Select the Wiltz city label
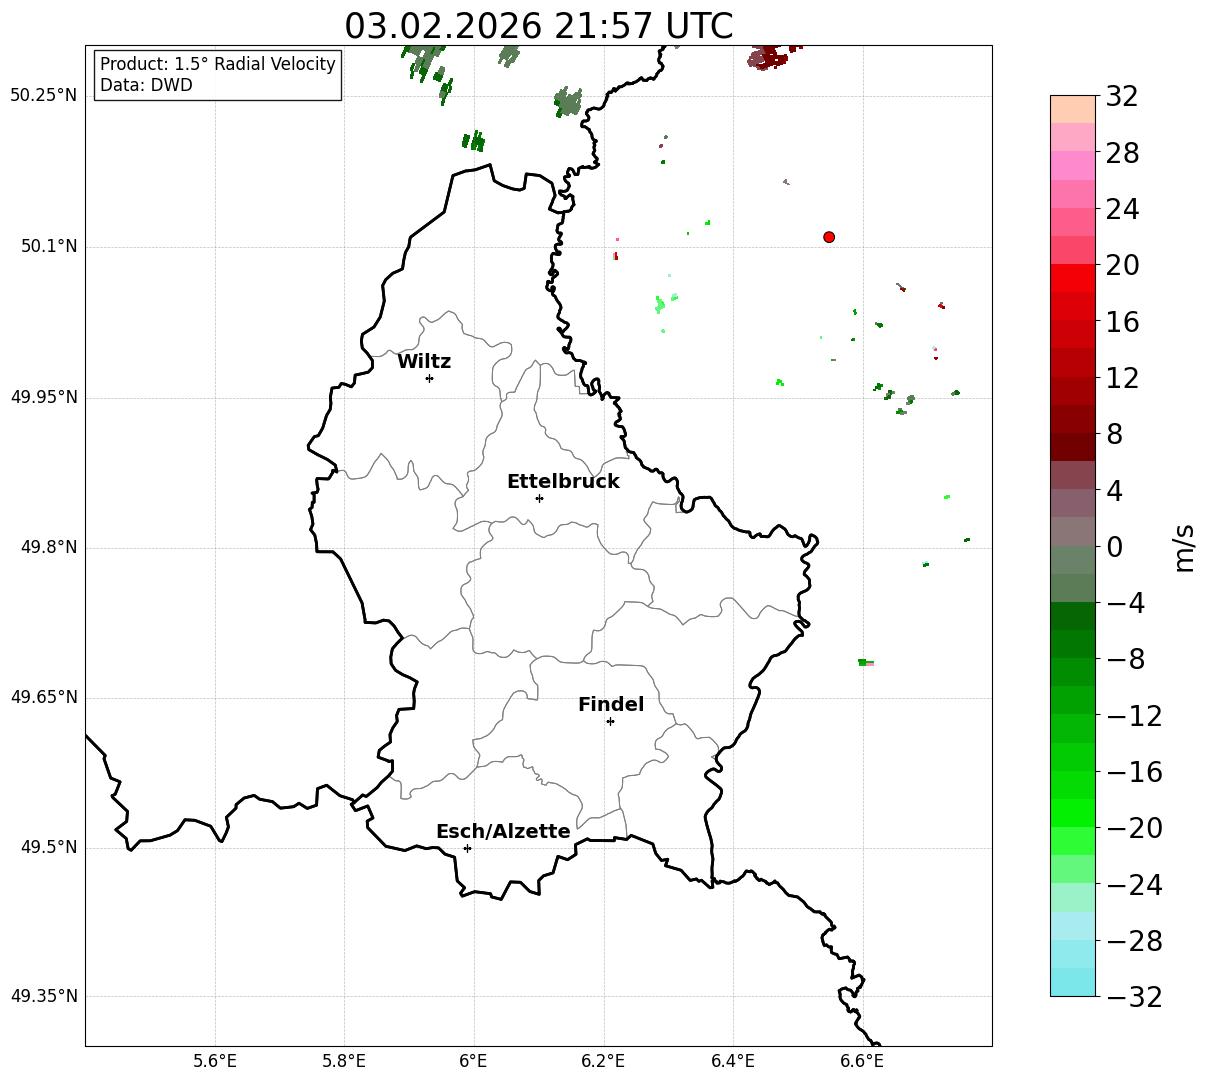Viewport: 1207px width, 1081px height. [x=424, y=361]
